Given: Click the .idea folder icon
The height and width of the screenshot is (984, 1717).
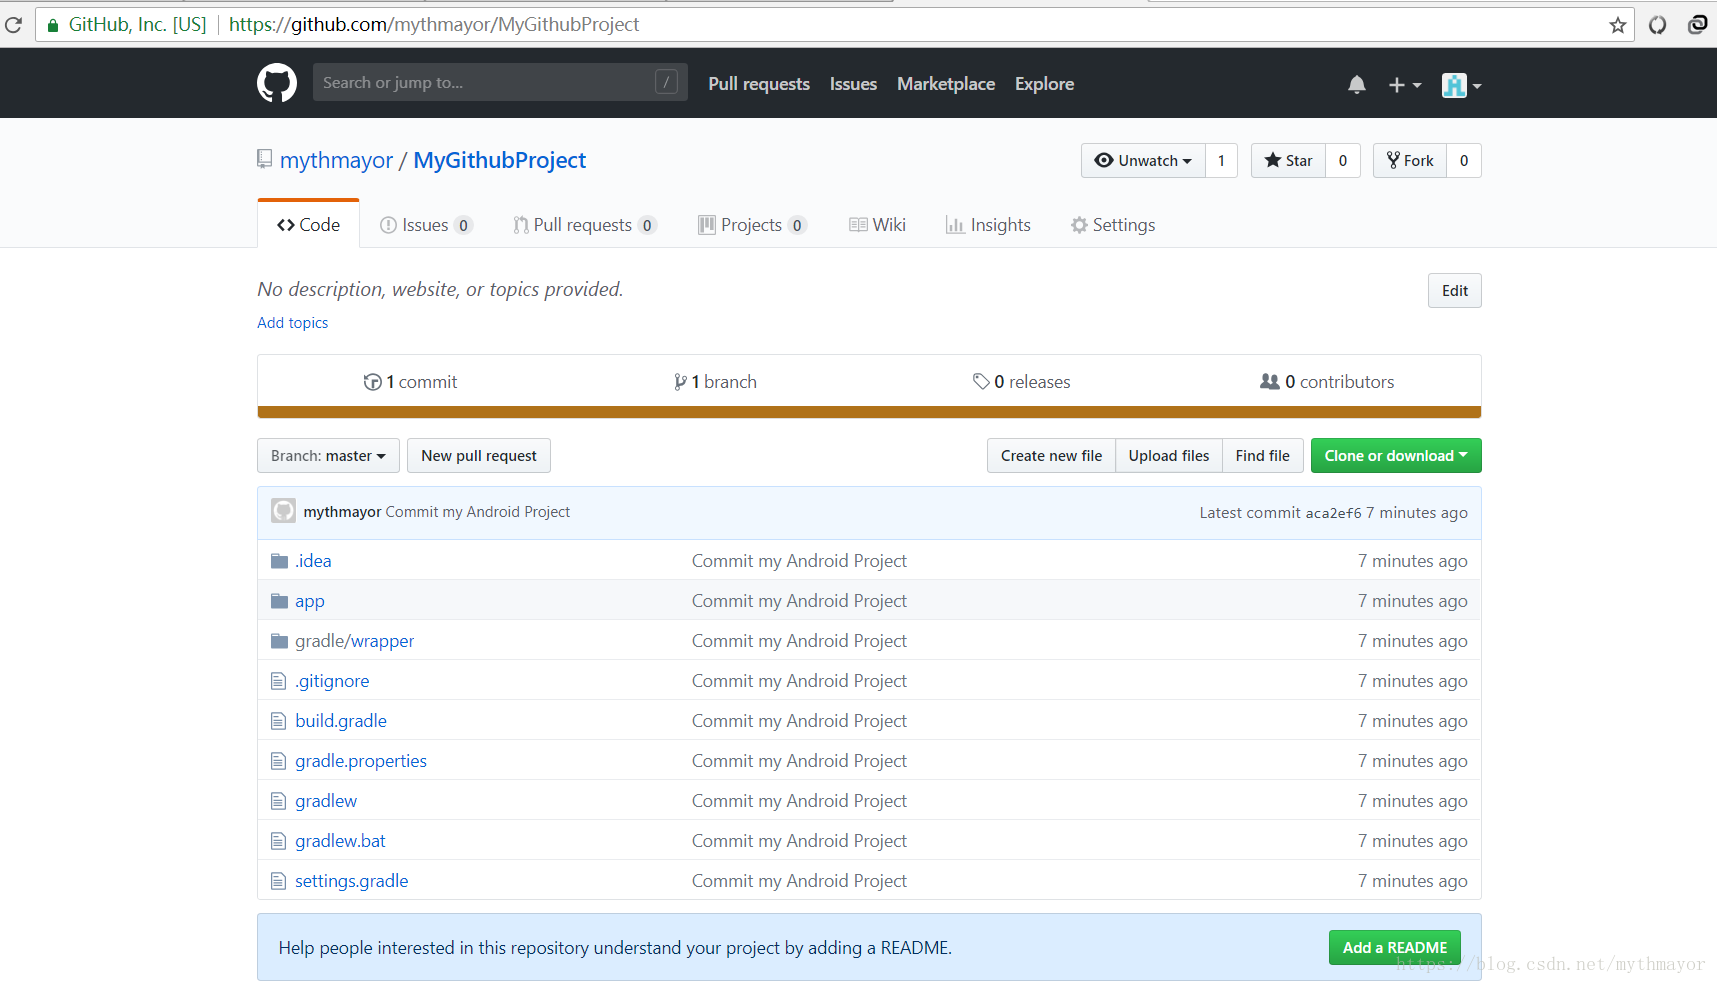Looking at the screenshot, I should tap(279, 561).
